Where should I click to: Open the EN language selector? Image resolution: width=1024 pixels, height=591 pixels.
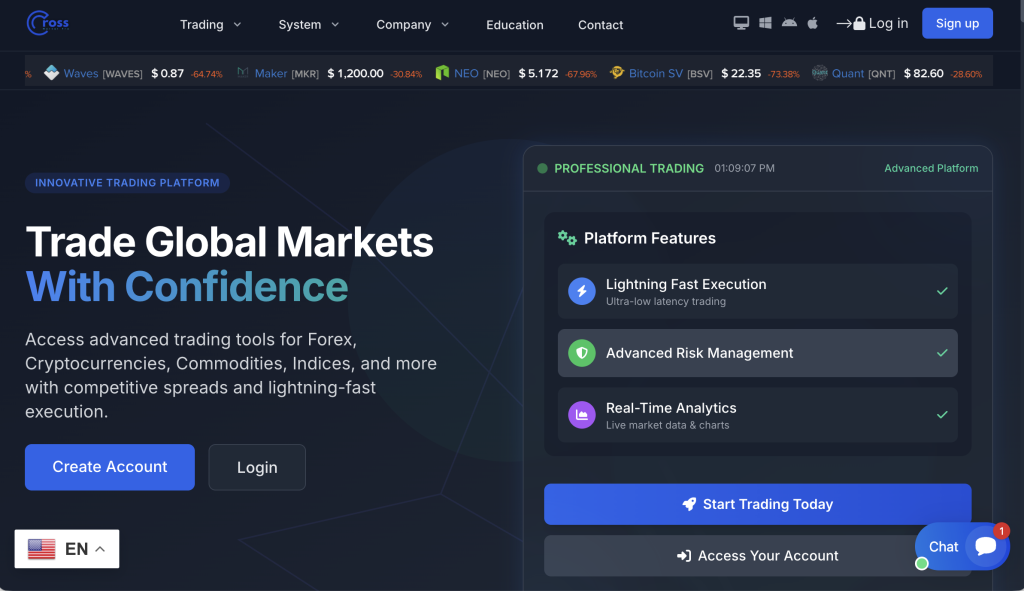(67, 549)
